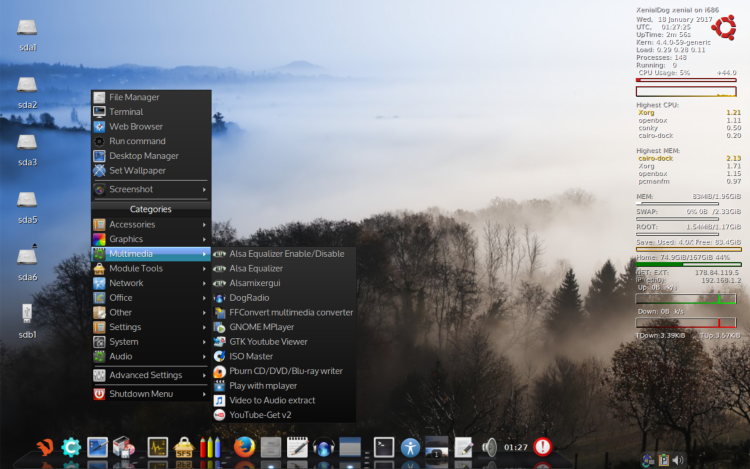Expand the Graphics category
Viewport: 750px width, 469px height.
pos(151,239)
